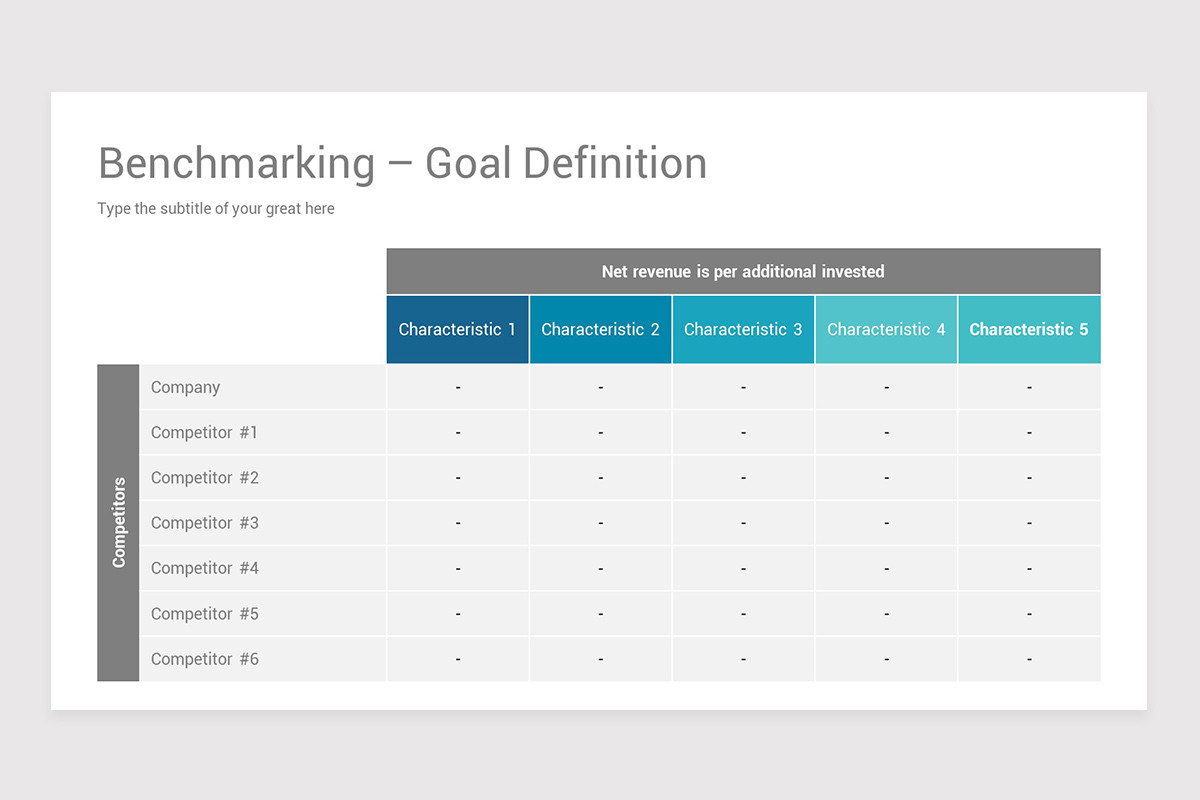Click Company cell under Characteristic 5
Viewport: 1200px width, 800px height.
[1029, 387]
